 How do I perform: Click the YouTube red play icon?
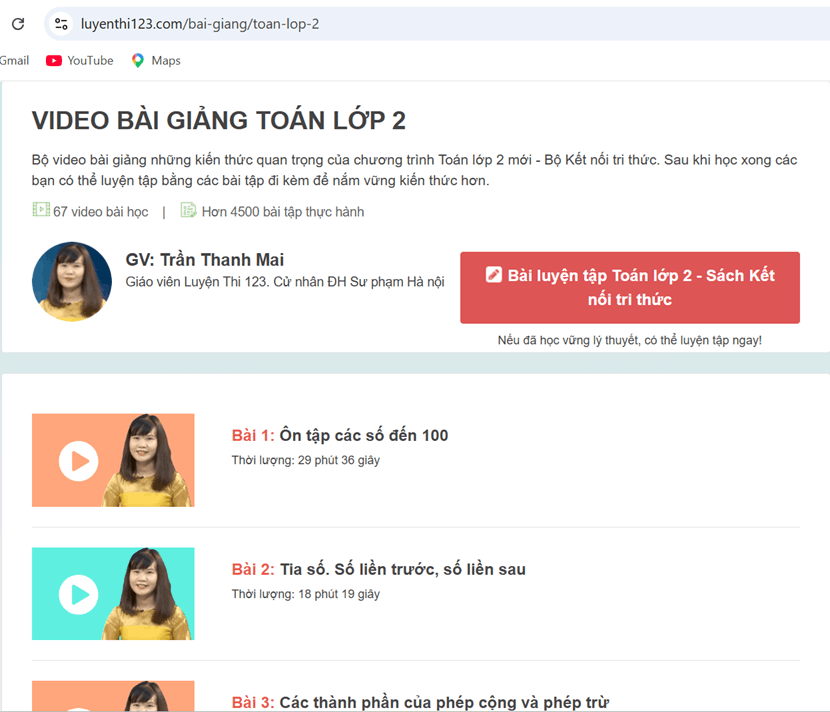point(53,61)
